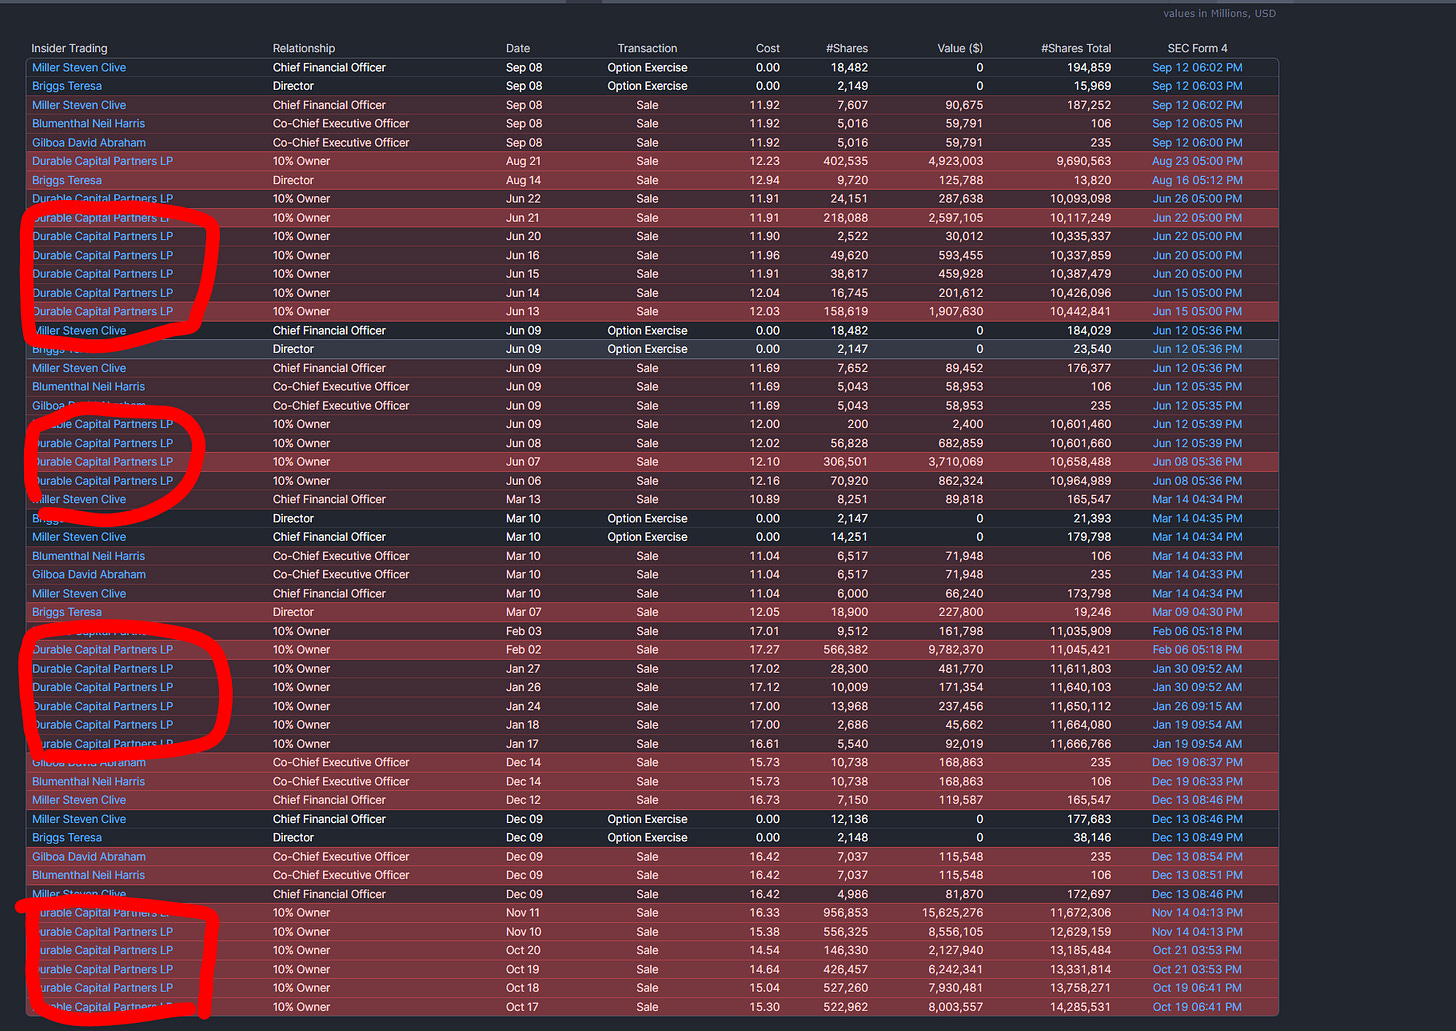Open SEC Form 4 link Sep 12 06:03 PM
1456x1031 pixels.
[x=1197, y=86]
